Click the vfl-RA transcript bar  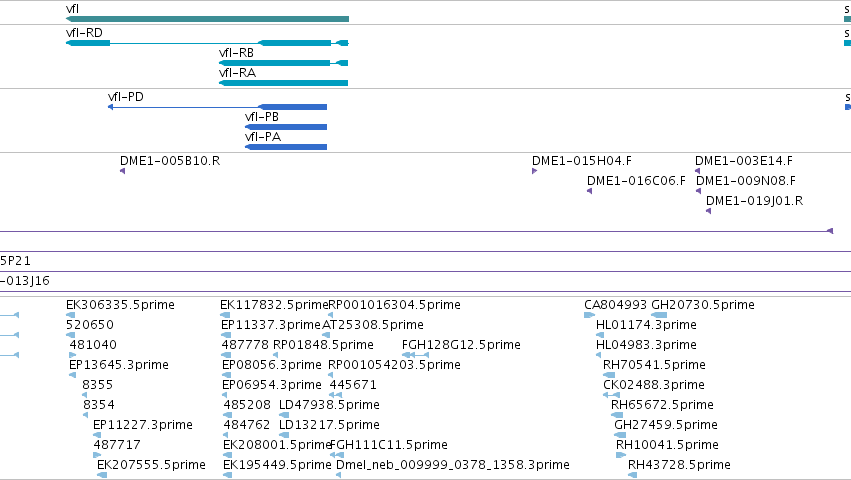pyautogui.click(x=283, y=83)
